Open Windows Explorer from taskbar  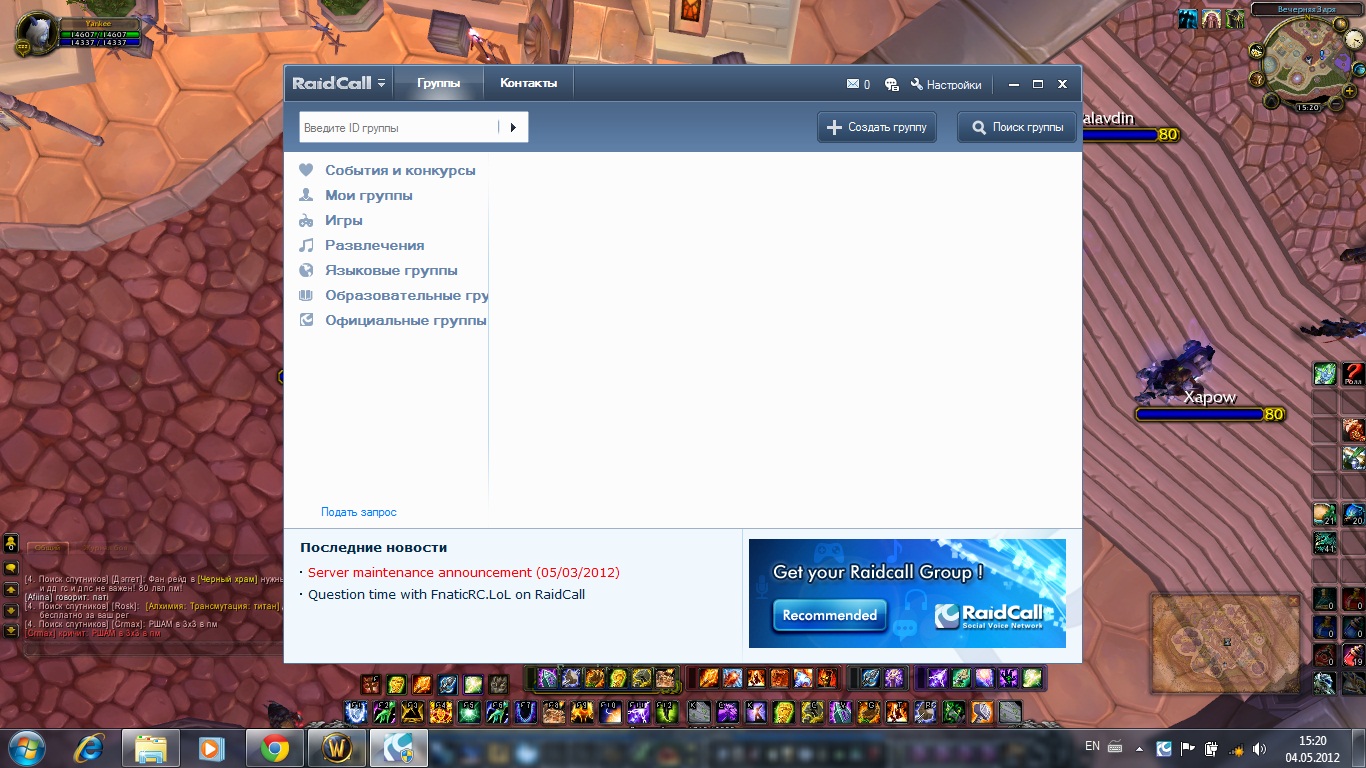point(150,748)
